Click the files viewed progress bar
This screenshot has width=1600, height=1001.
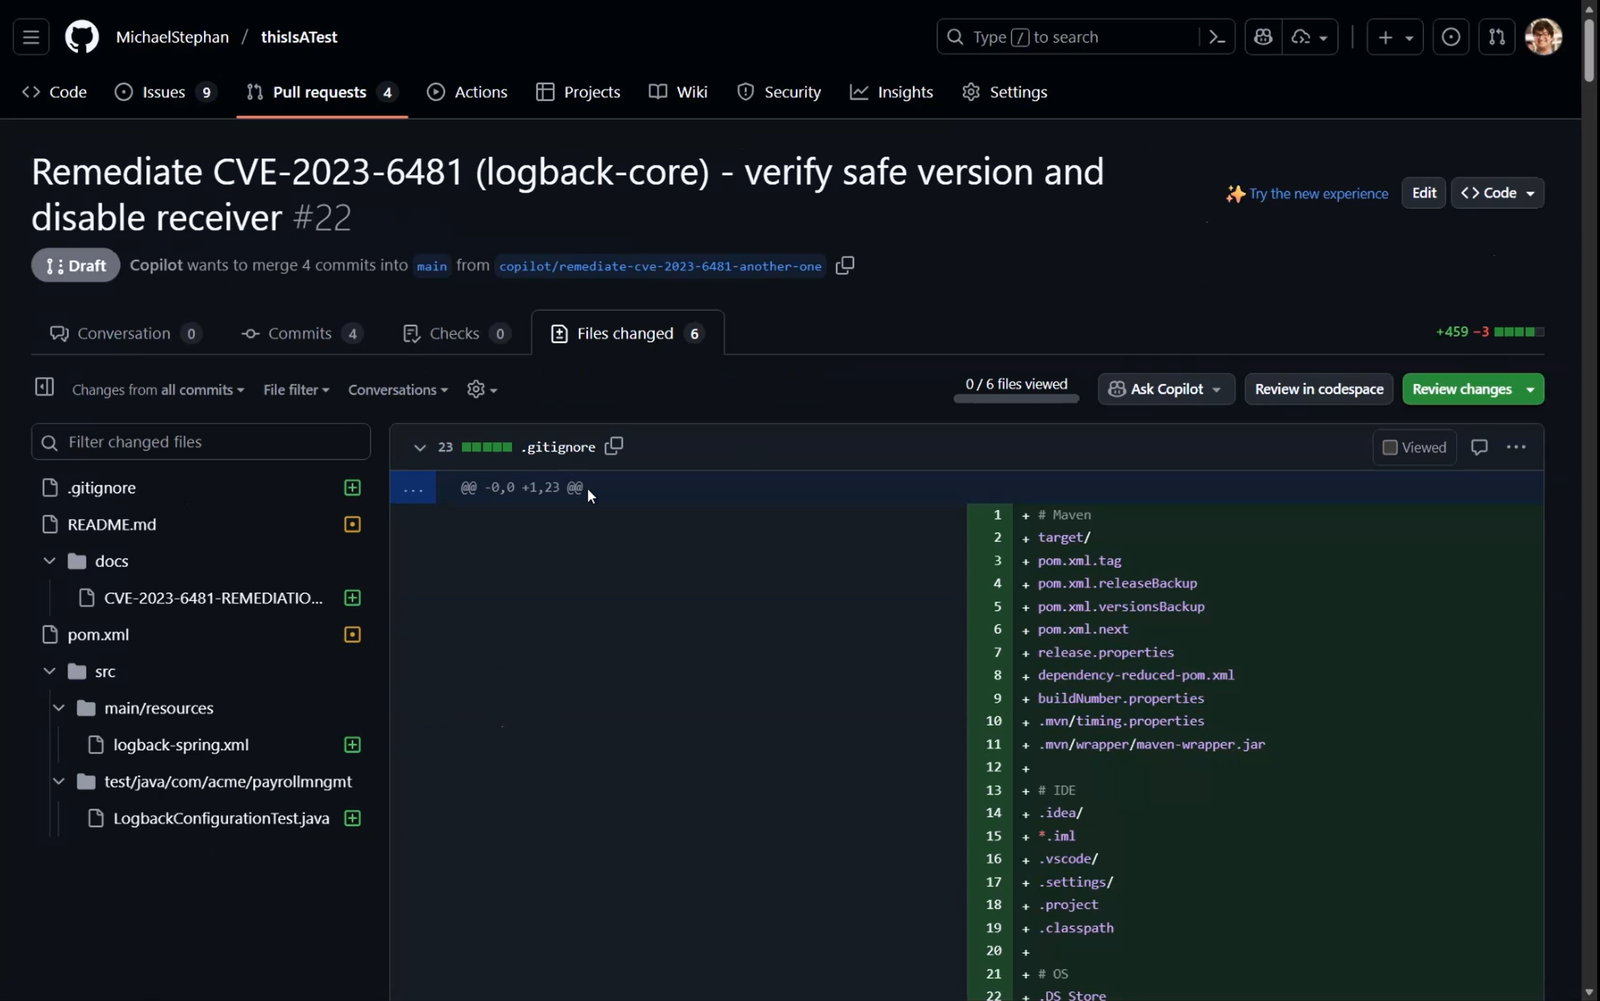coord(1016,398)
